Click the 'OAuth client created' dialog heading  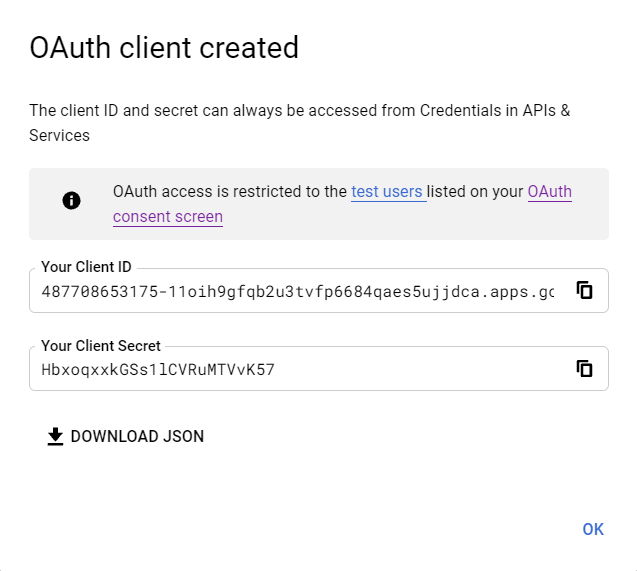164,47
